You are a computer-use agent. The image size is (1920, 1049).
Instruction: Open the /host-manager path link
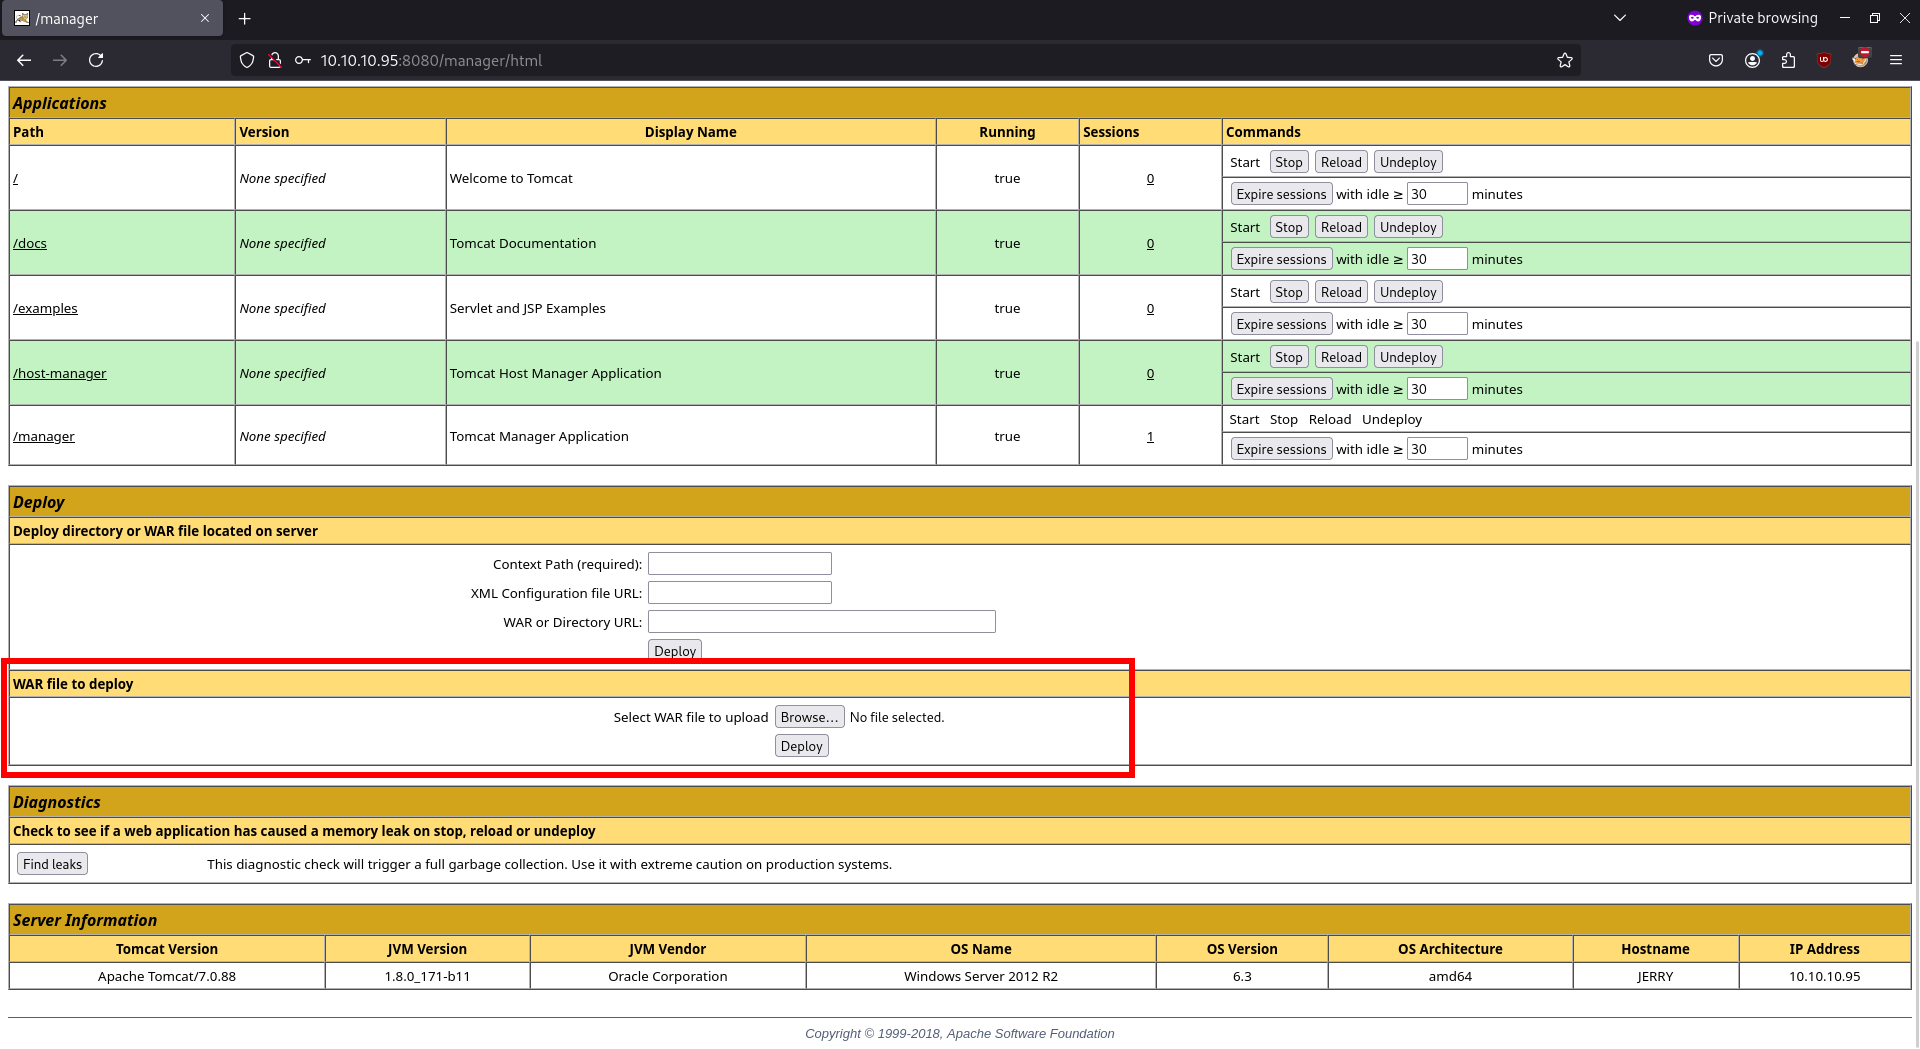[60, 373]
